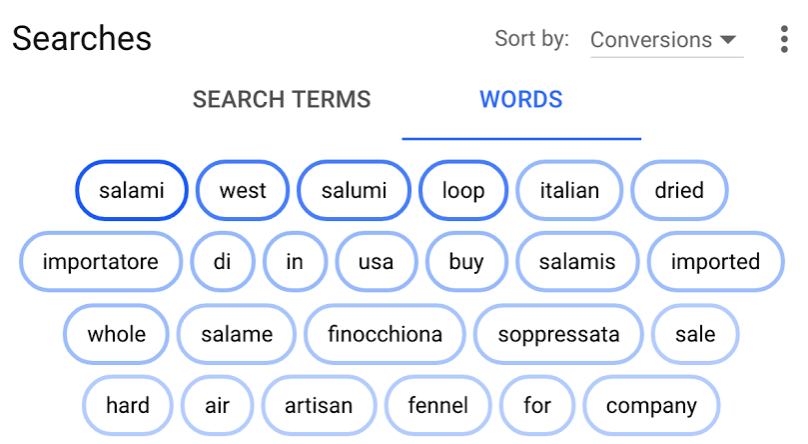Select the salami word chip

click(132, 191)
